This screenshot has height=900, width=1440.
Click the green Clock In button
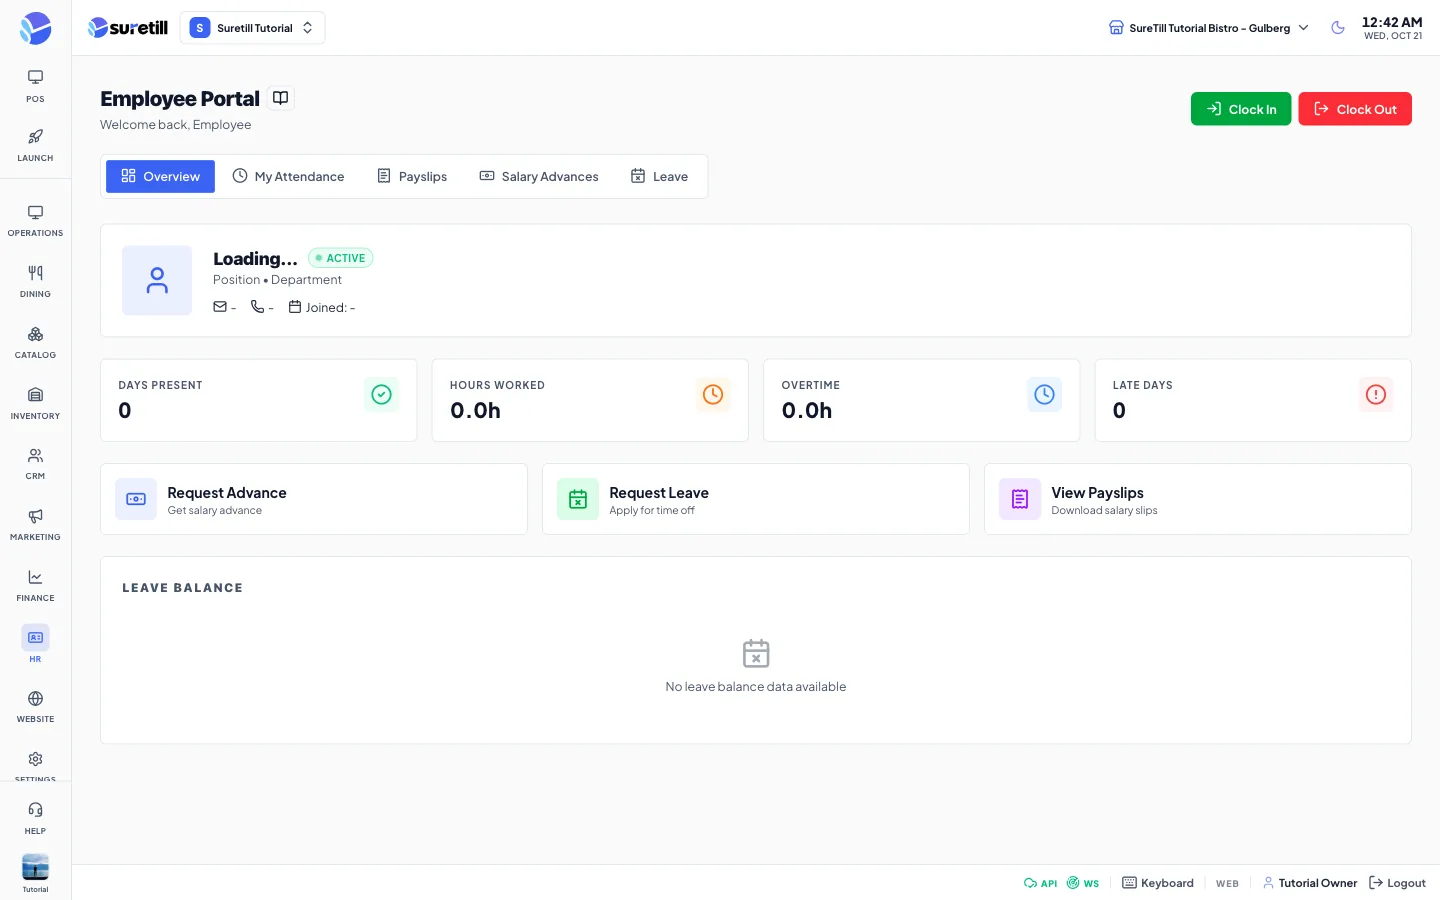click(x=1241, y=109)
